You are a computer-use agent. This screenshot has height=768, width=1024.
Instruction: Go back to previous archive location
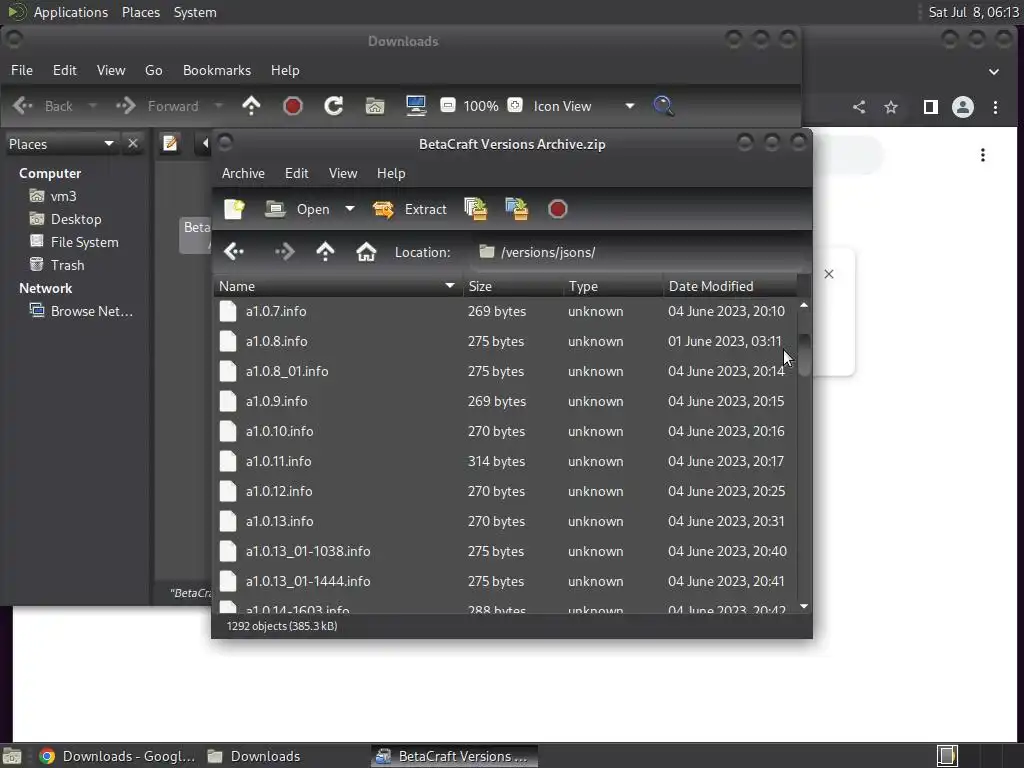pos(234,252)
